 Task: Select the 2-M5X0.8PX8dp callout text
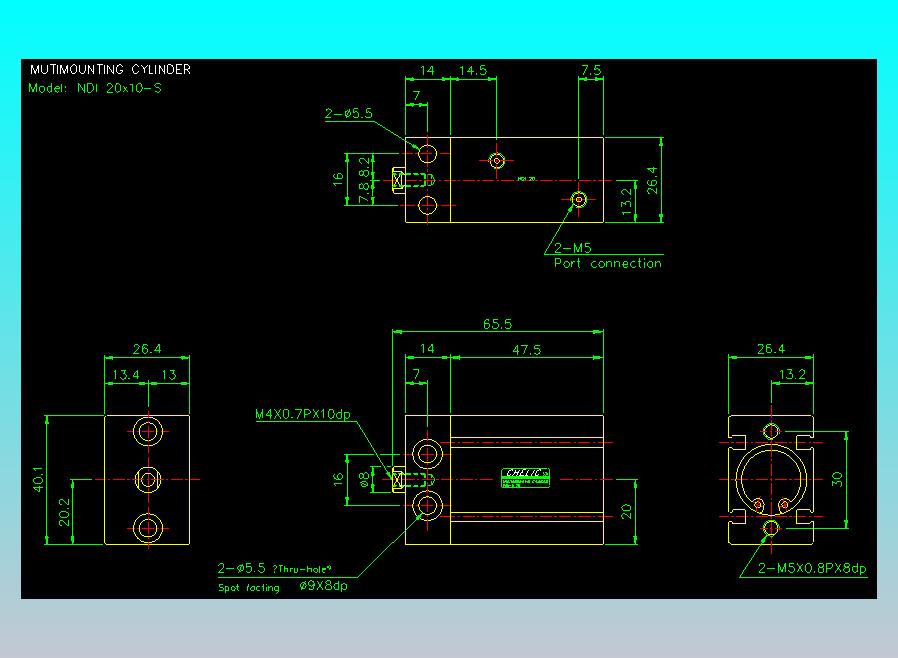[812, 569]
